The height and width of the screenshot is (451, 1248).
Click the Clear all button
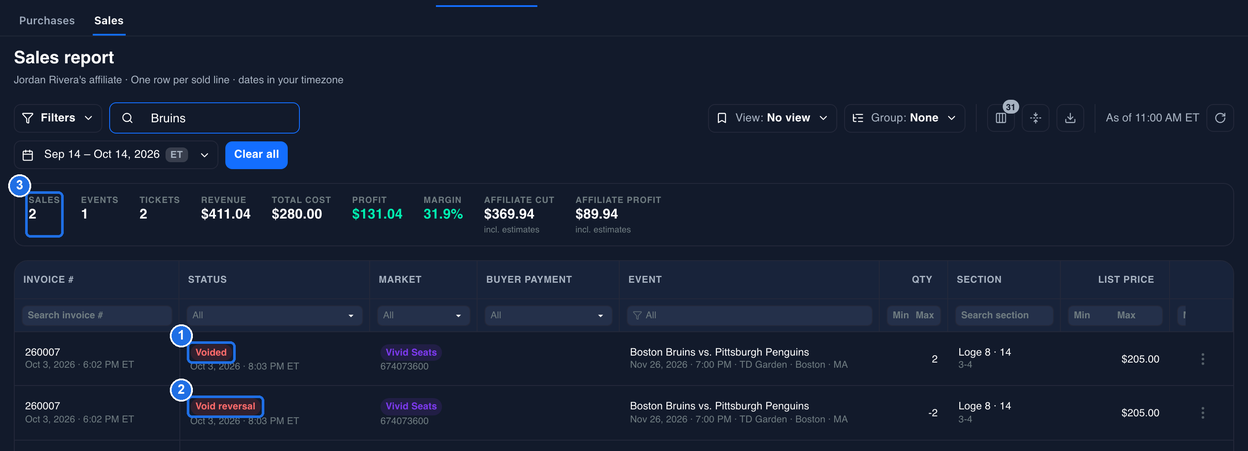(x=257, y=155)
